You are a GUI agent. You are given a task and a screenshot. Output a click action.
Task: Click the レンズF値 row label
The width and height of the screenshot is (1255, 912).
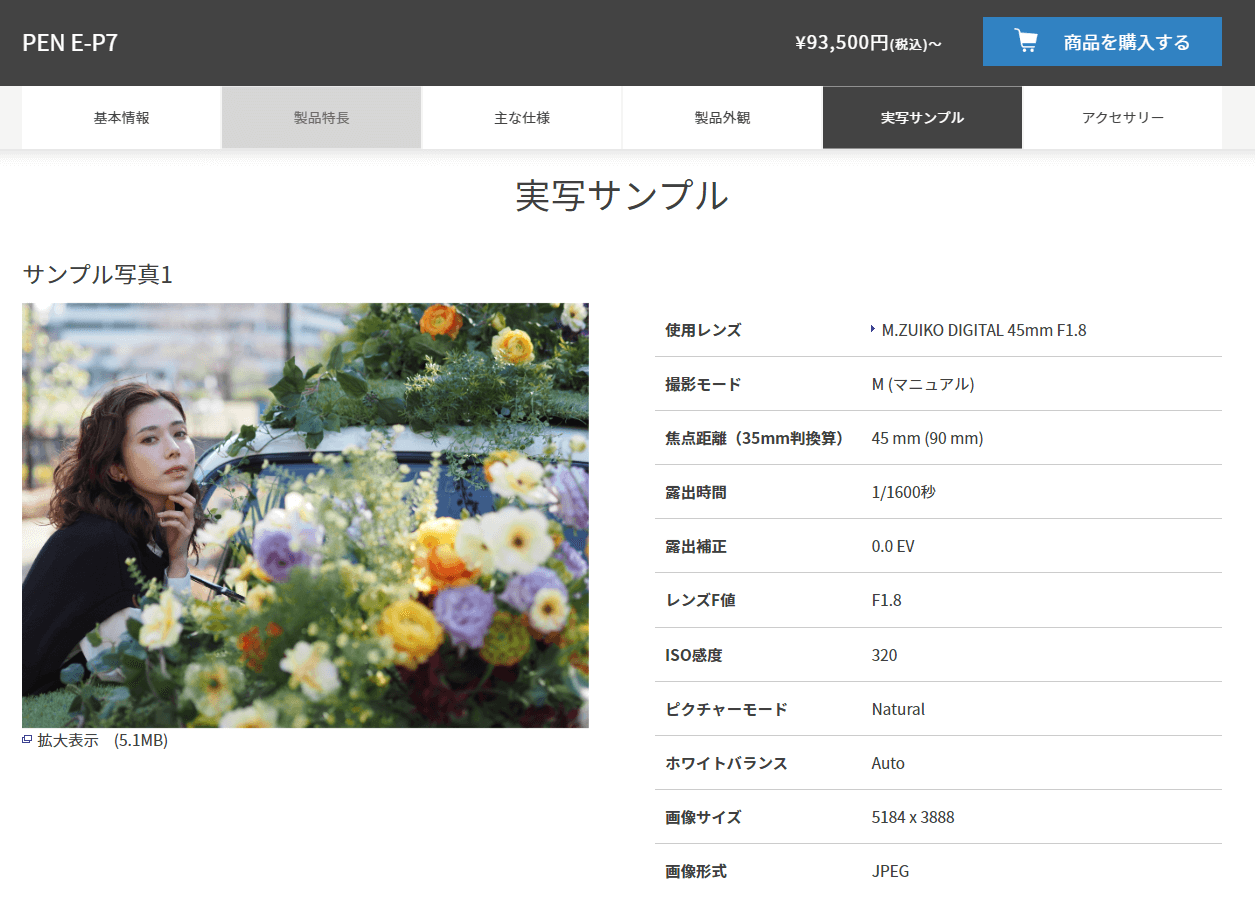[700, 600]
